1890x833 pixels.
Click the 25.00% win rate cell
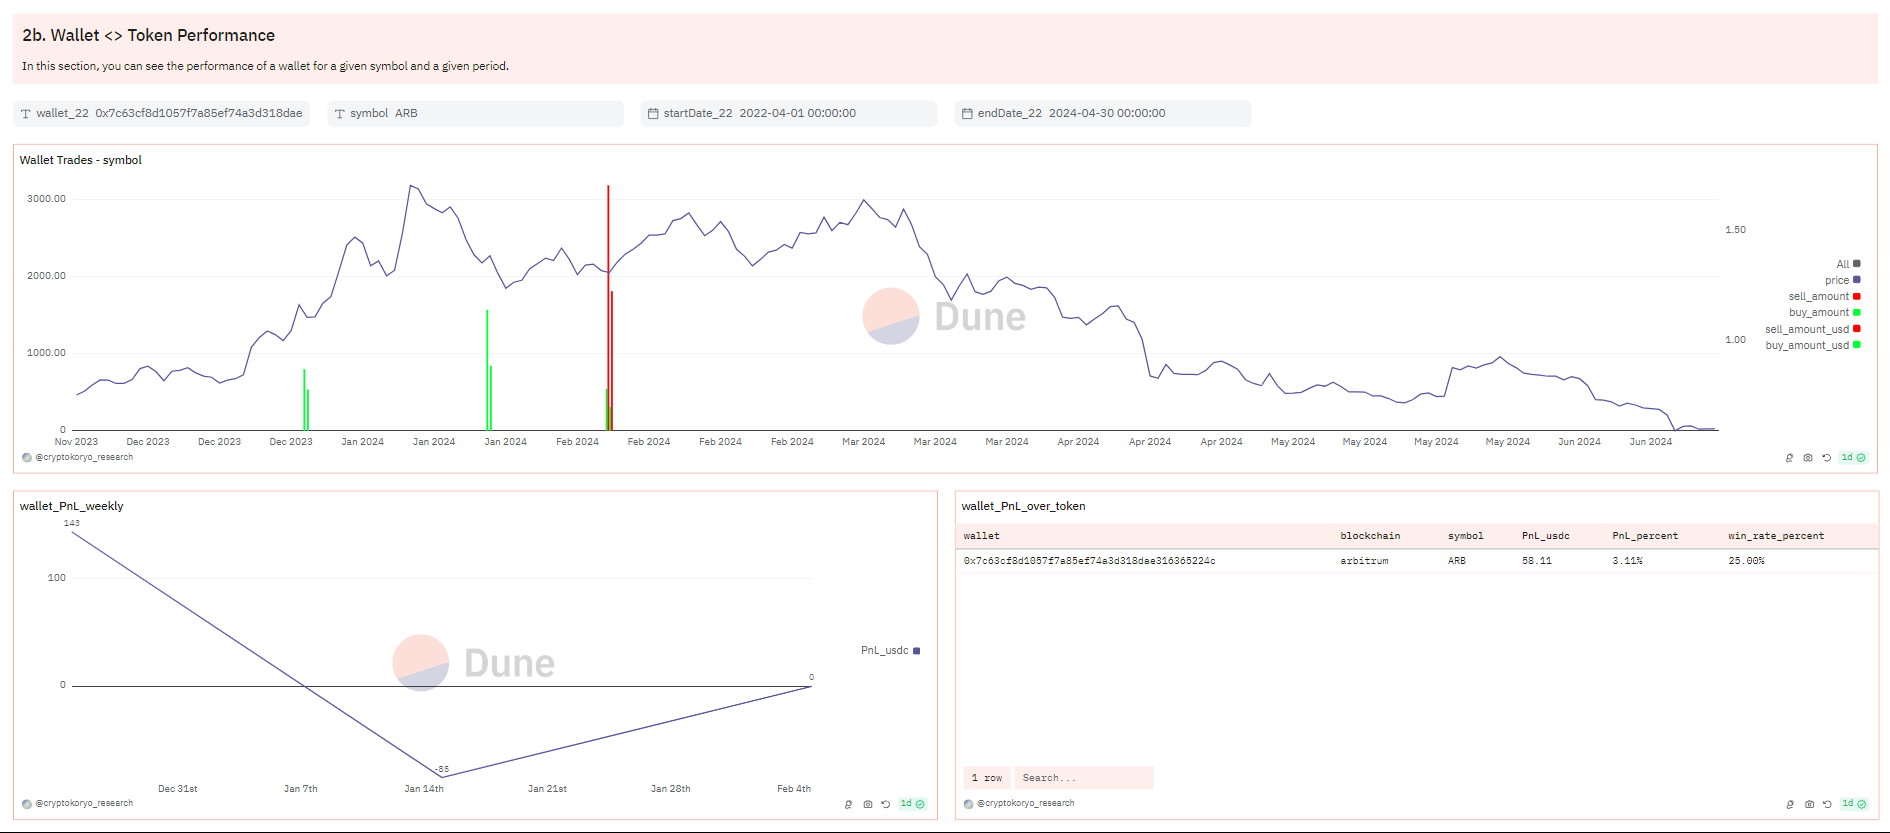pyautogui.click(x=1746, y=561)
